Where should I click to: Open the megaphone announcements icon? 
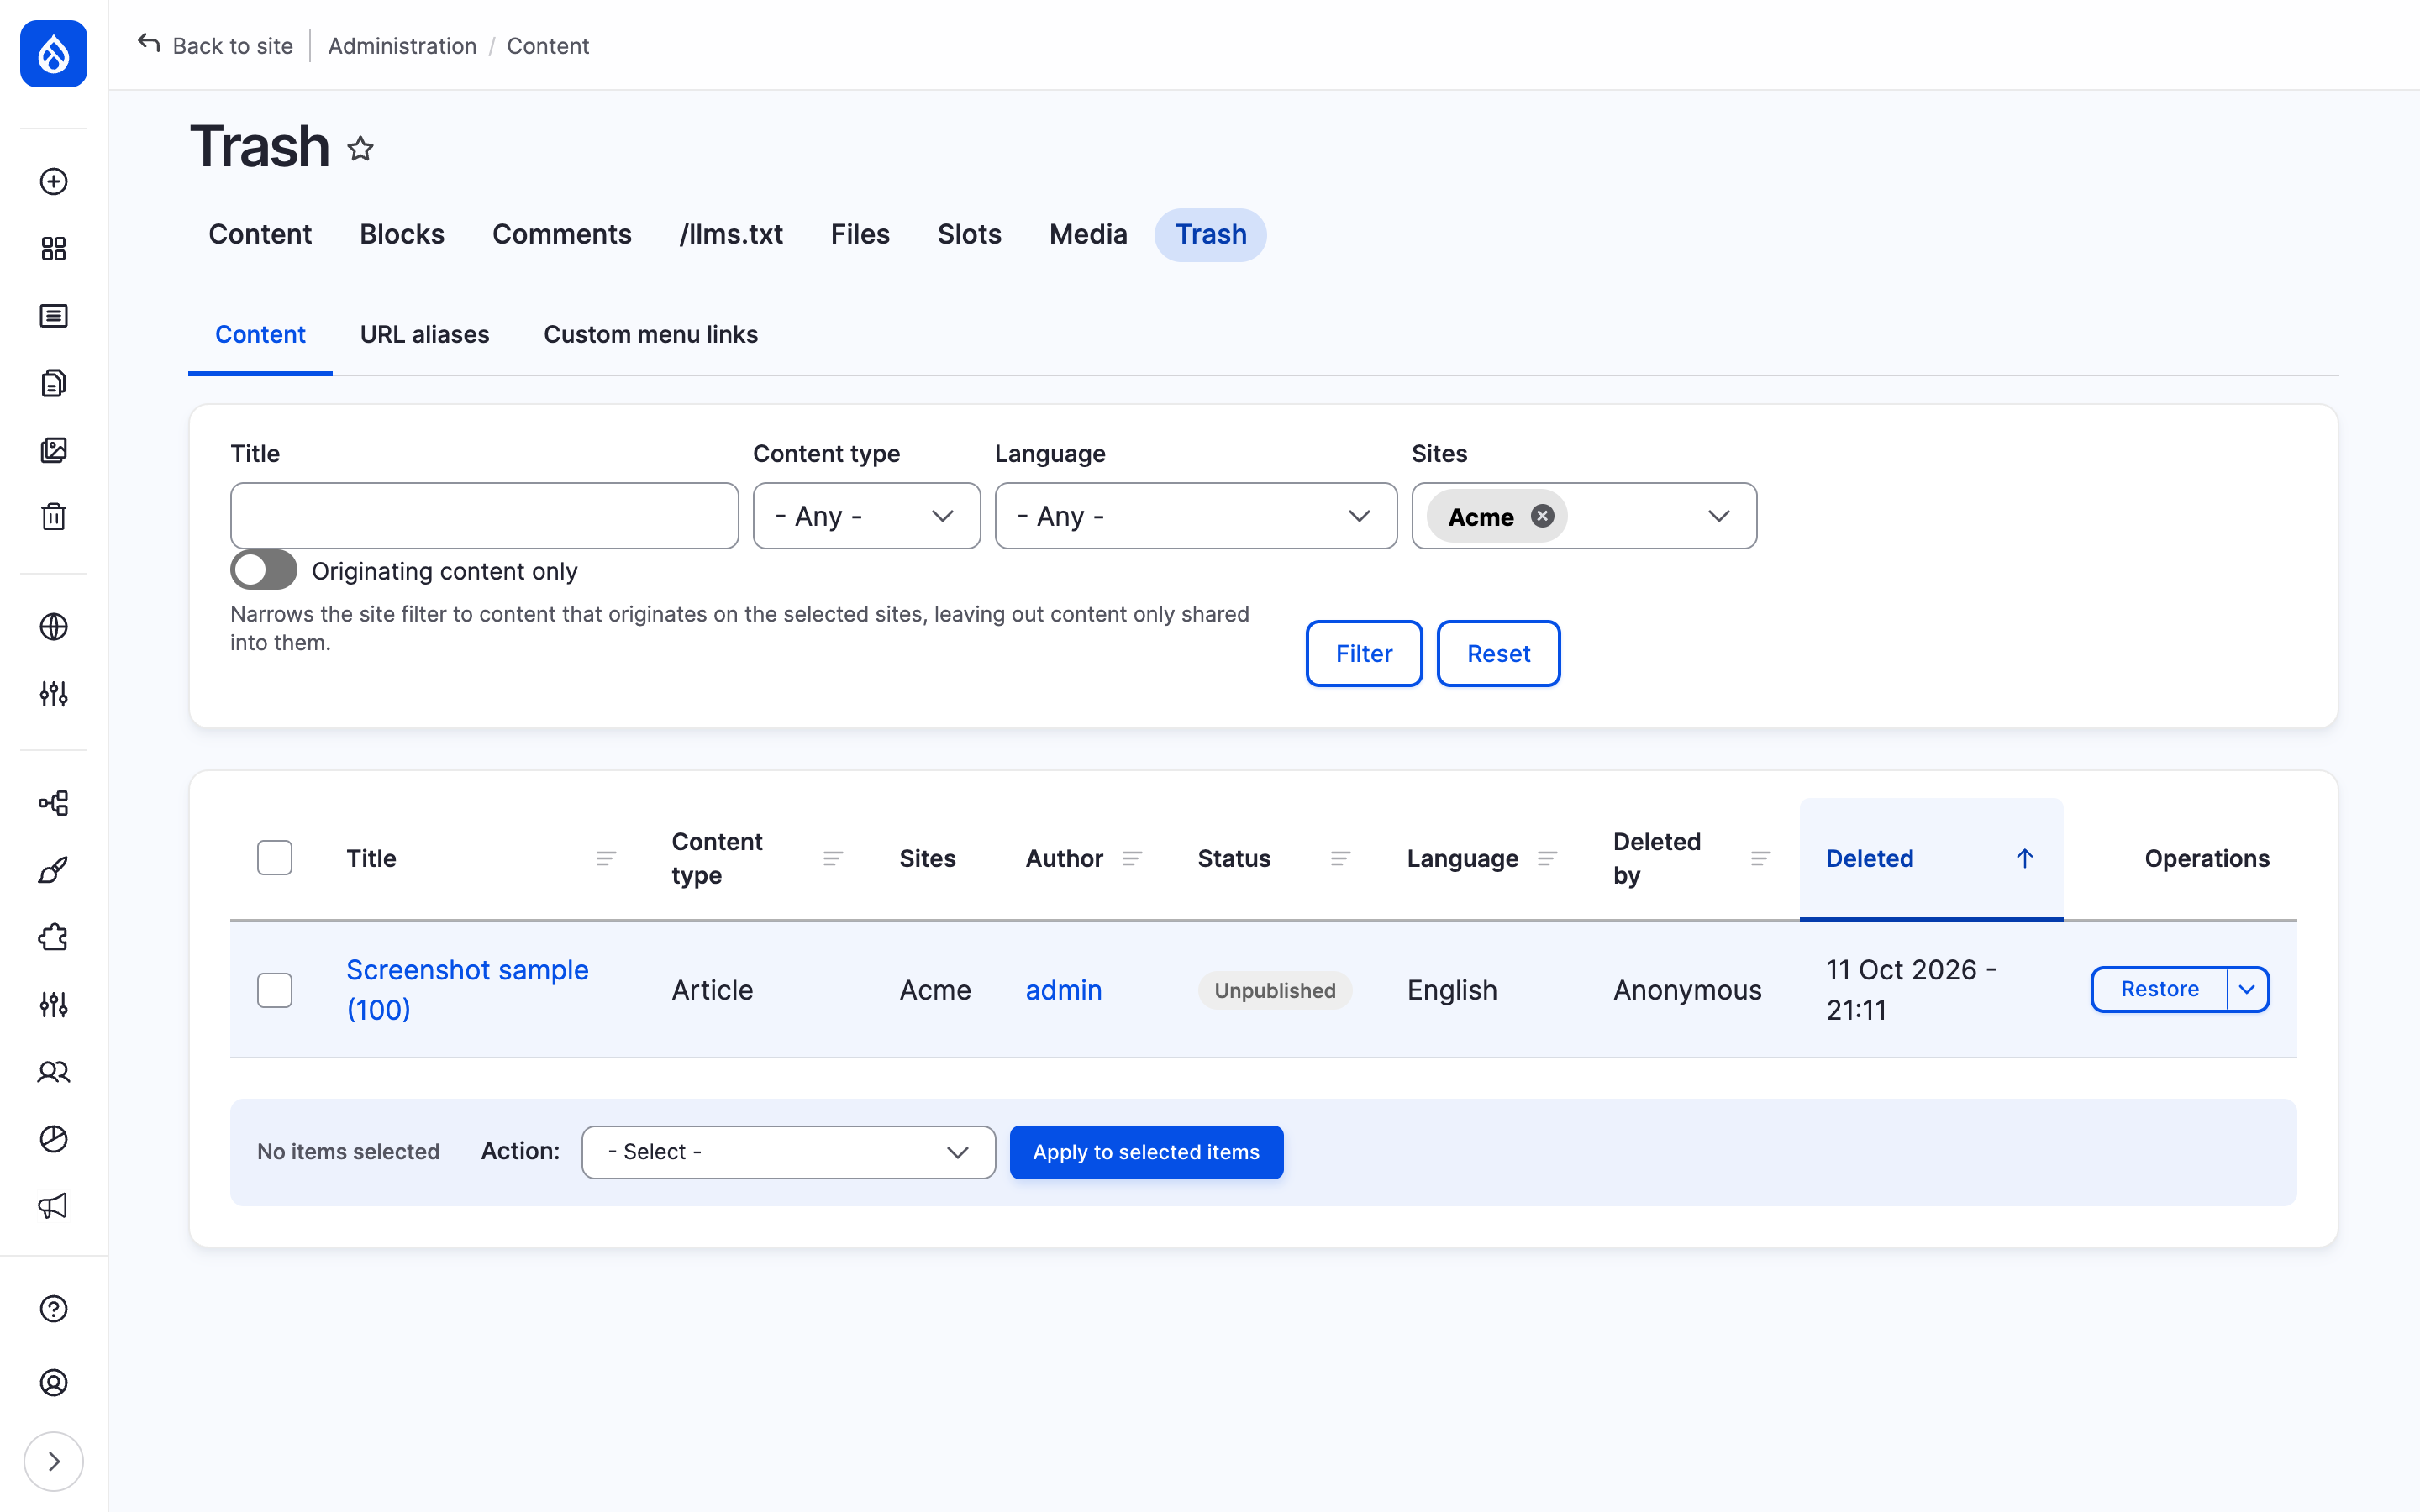point(53,1206)
